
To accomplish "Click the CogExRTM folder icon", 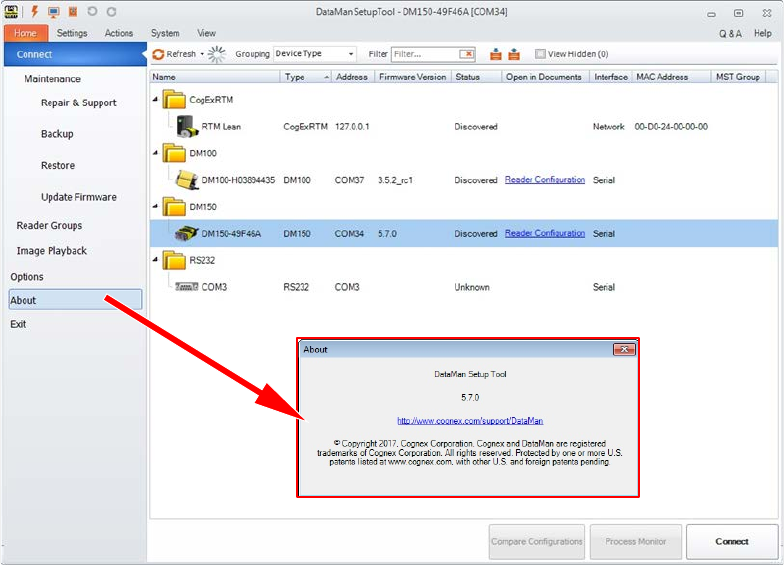I will (174, 99).
